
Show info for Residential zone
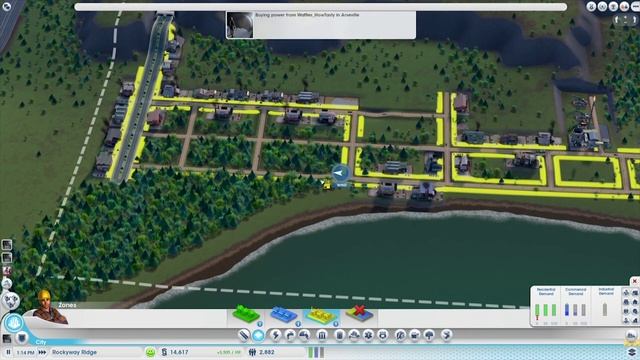(260, 324)
